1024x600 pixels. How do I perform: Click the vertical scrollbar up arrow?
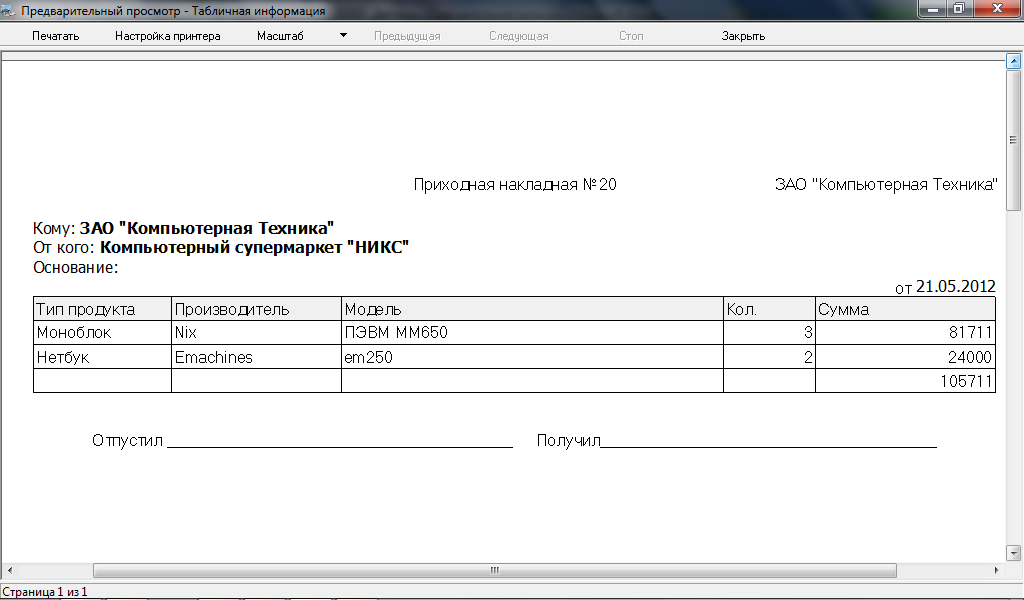(1014, 62)
